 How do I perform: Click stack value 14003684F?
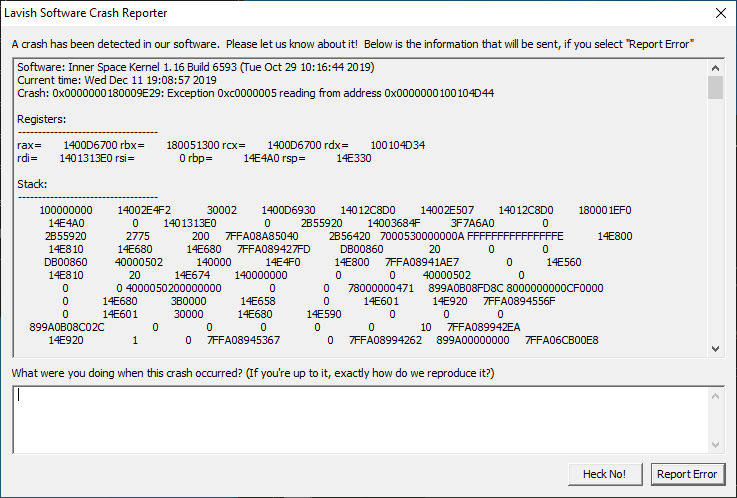click(394, 223)
